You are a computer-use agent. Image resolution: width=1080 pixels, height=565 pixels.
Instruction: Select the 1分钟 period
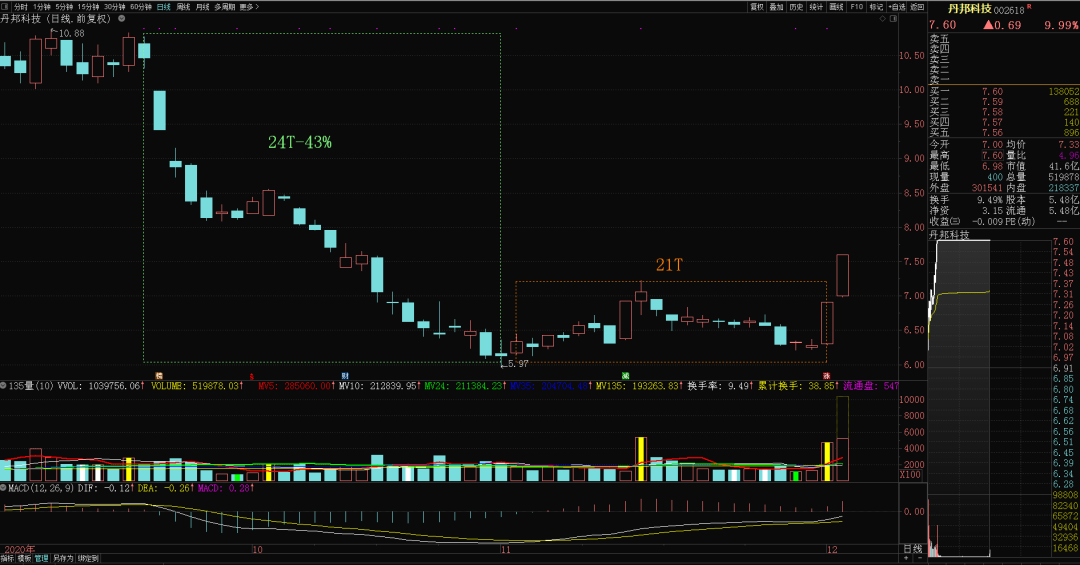pos(42,6)
